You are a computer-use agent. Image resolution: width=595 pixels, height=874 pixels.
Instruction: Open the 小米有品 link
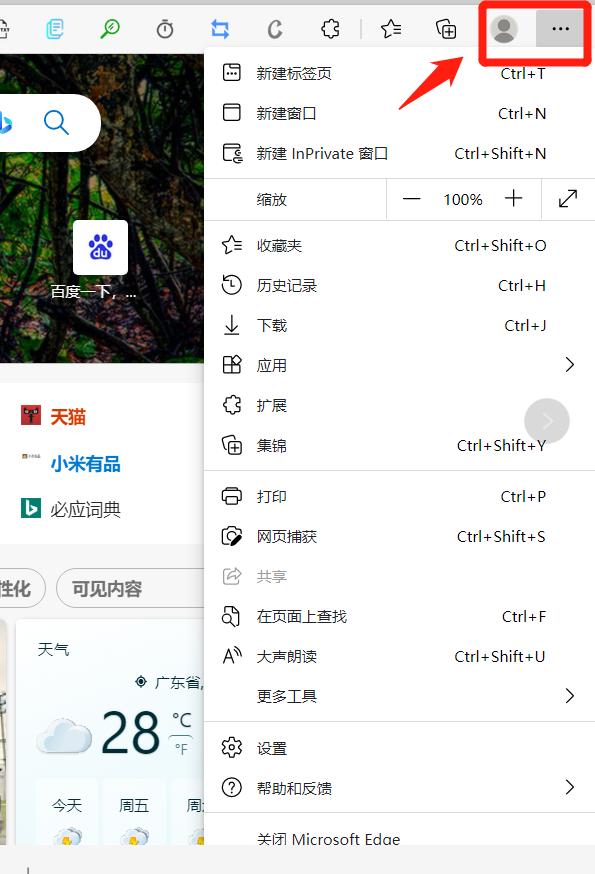[85, 464]
